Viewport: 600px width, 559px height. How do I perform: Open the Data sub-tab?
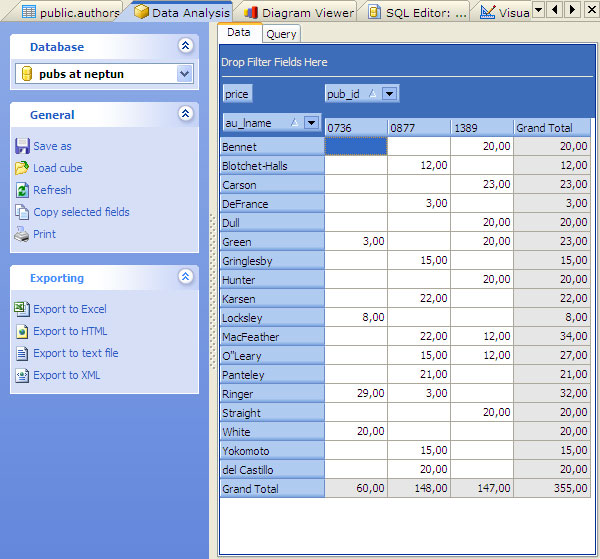240,33
